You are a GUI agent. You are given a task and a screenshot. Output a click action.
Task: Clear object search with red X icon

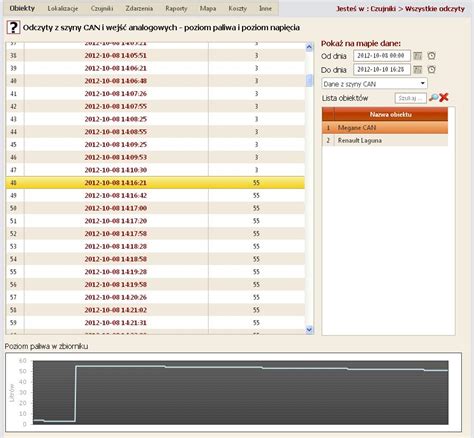[x=444, y=97]
